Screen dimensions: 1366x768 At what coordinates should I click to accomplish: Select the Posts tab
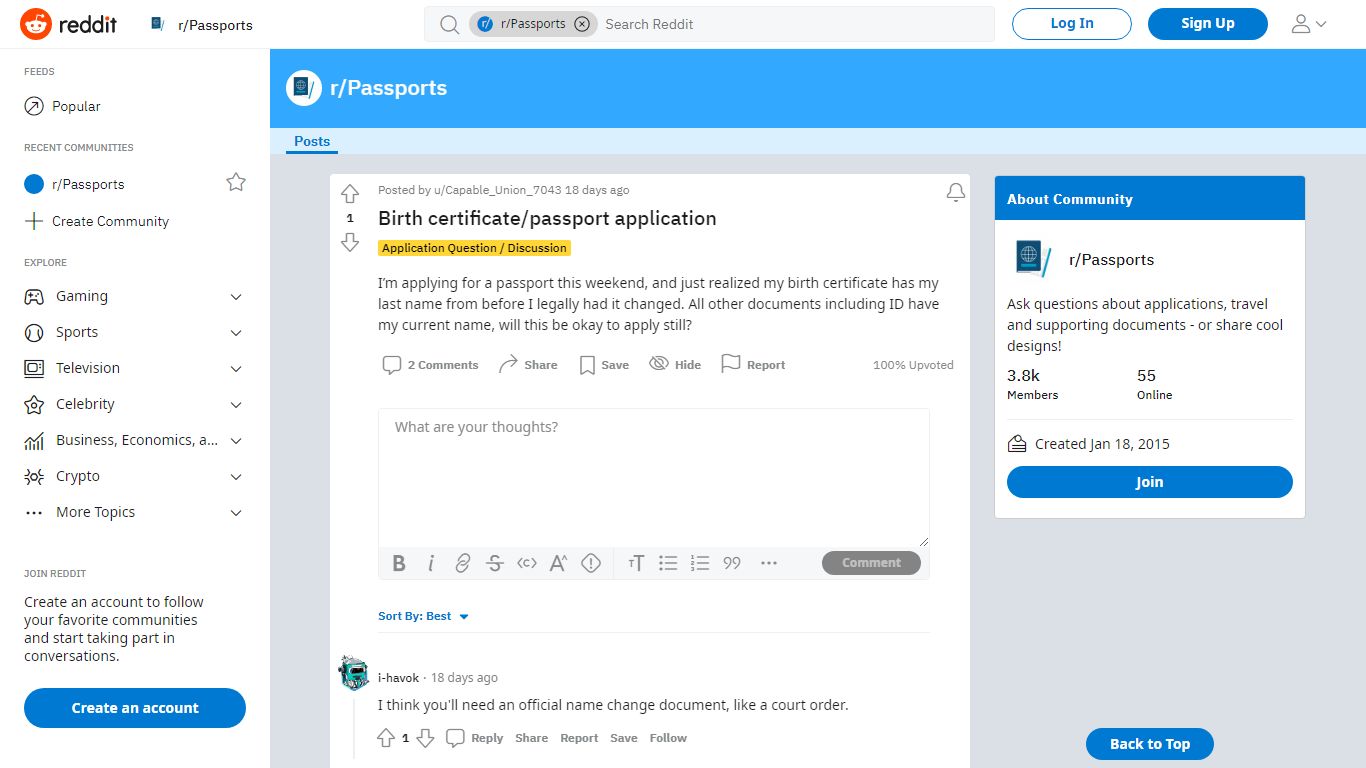(312, 142)
